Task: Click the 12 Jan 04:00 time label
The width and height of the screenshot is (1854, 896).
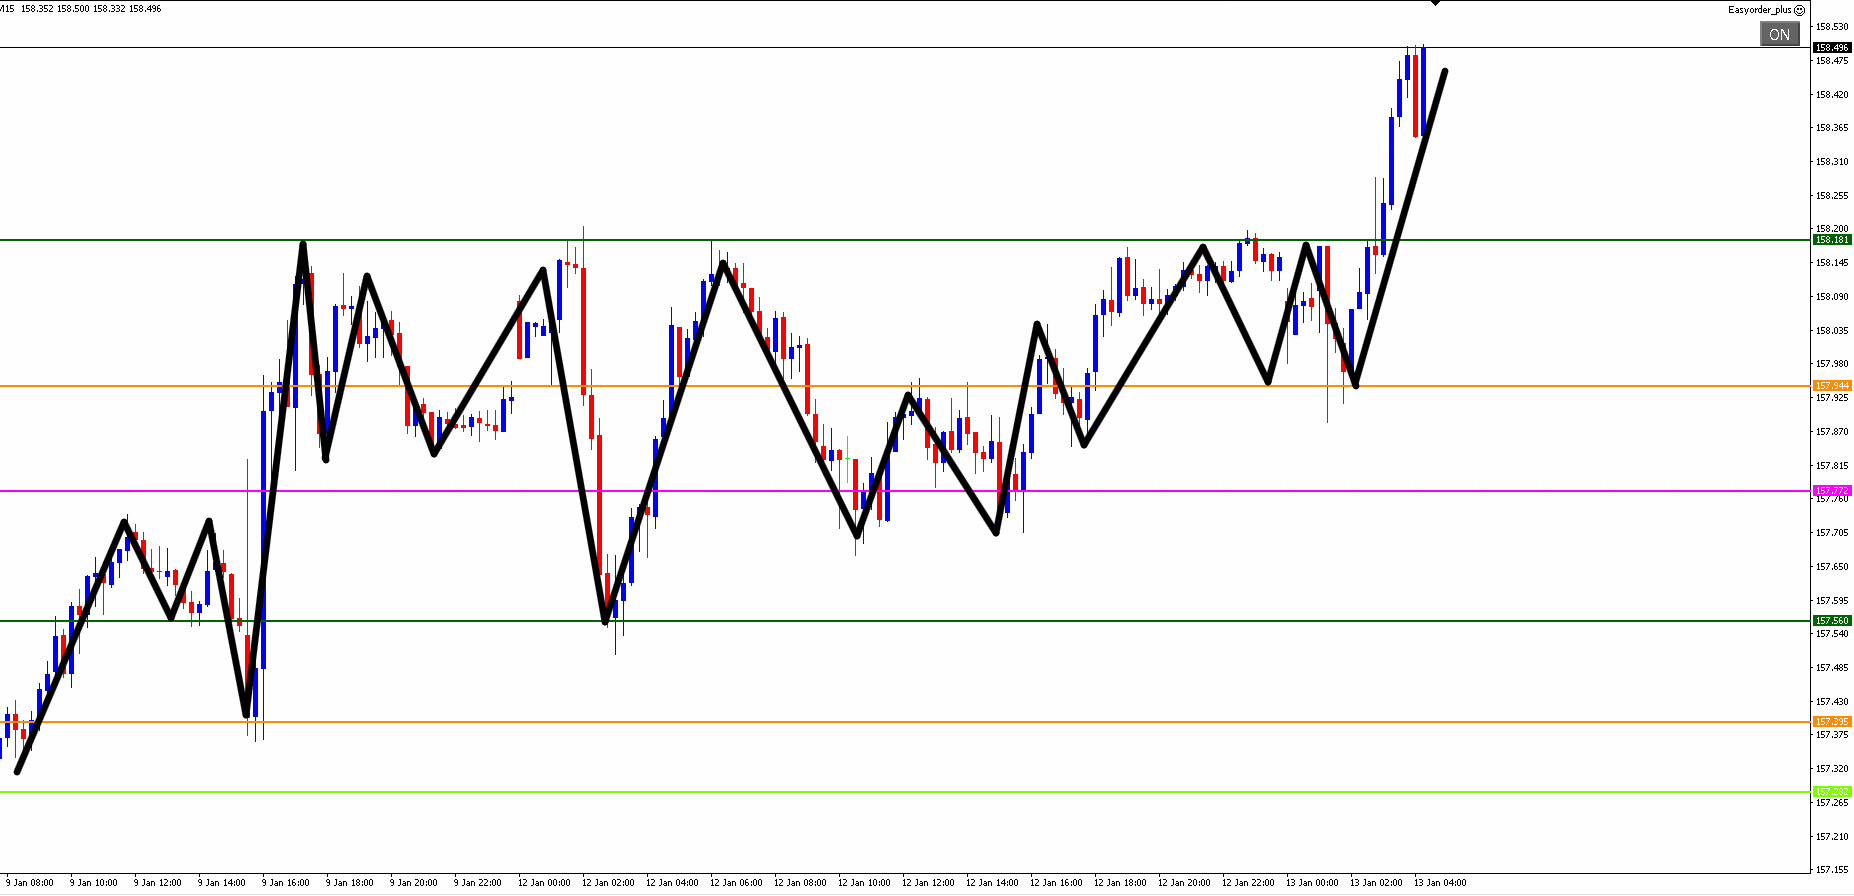Action: (x=672, y=883)
